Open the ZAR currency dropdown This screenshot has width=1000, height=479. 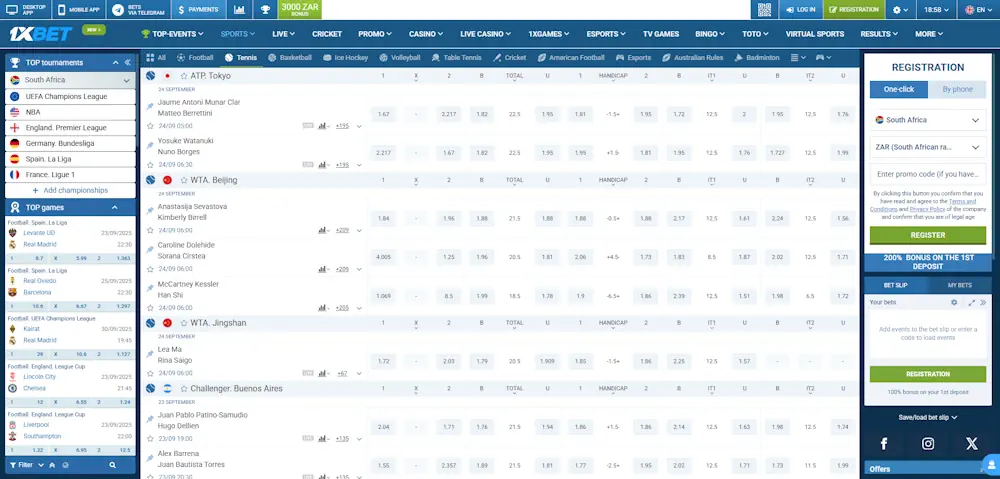point(927,147)
